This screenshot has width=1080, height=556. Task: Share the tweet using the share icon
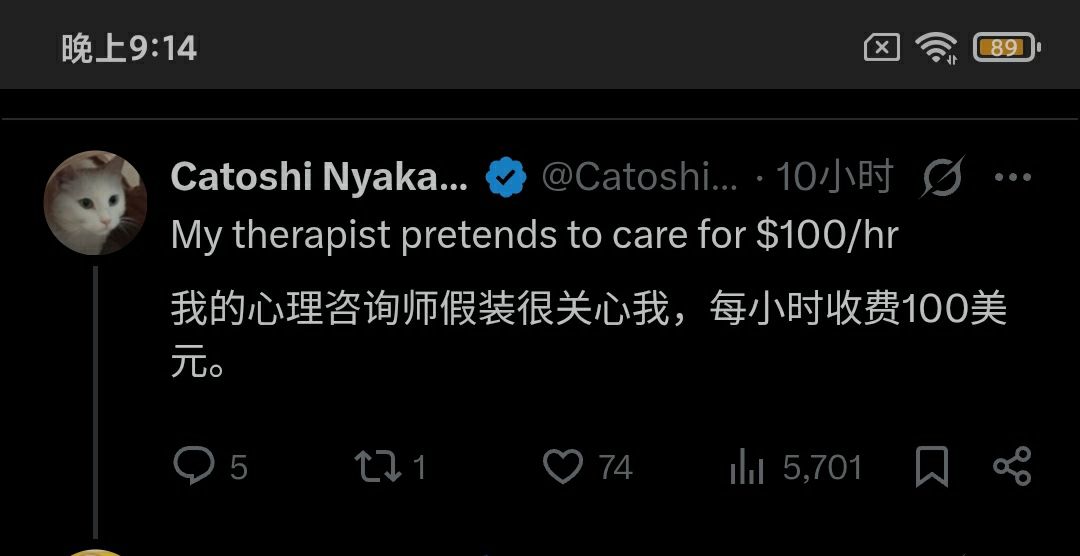1012,466
